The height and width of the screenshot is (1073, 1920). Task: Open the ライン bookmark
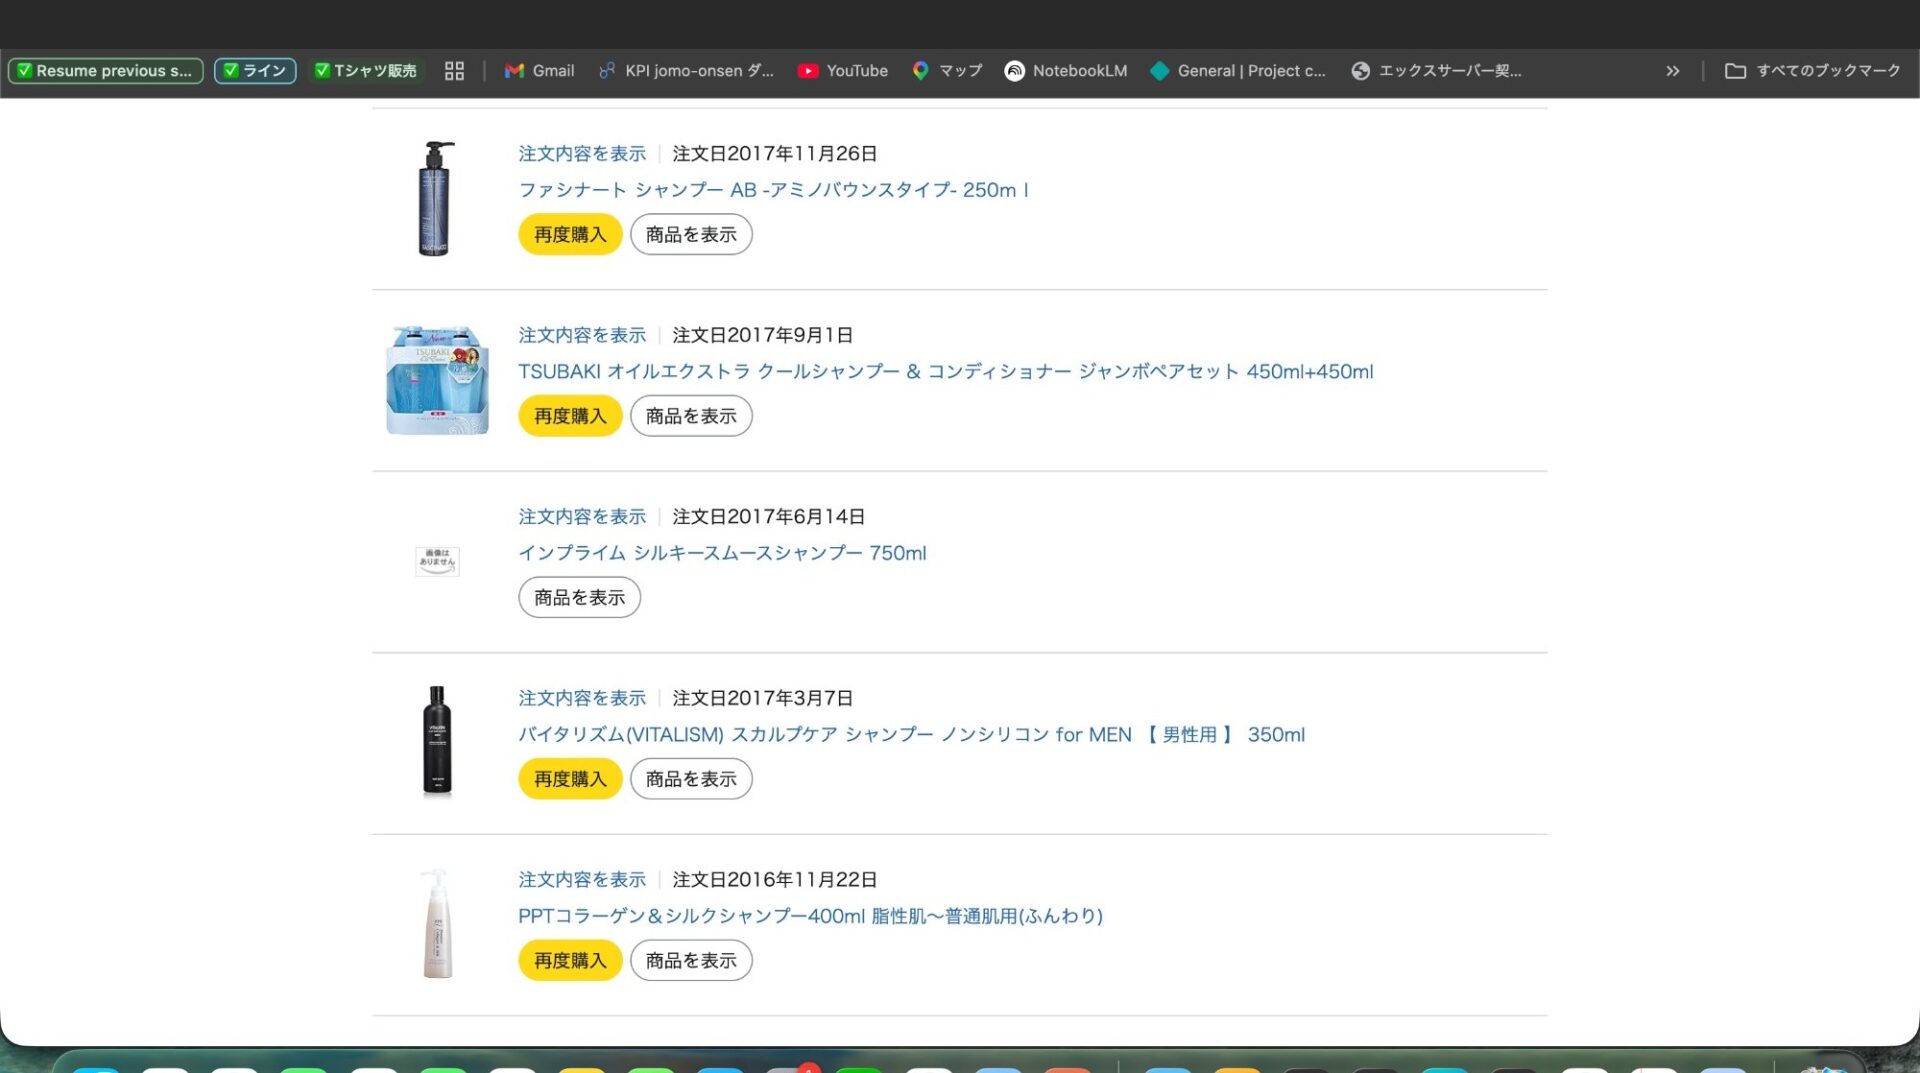[x=255, y=71]
